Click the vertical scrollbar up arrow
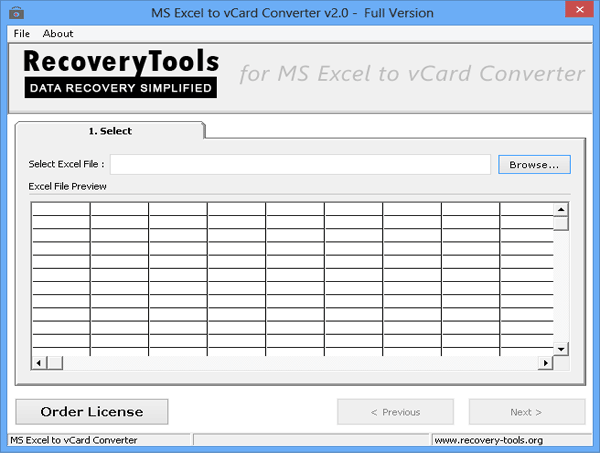Viewport: 600px width, 453px height. 561,209
